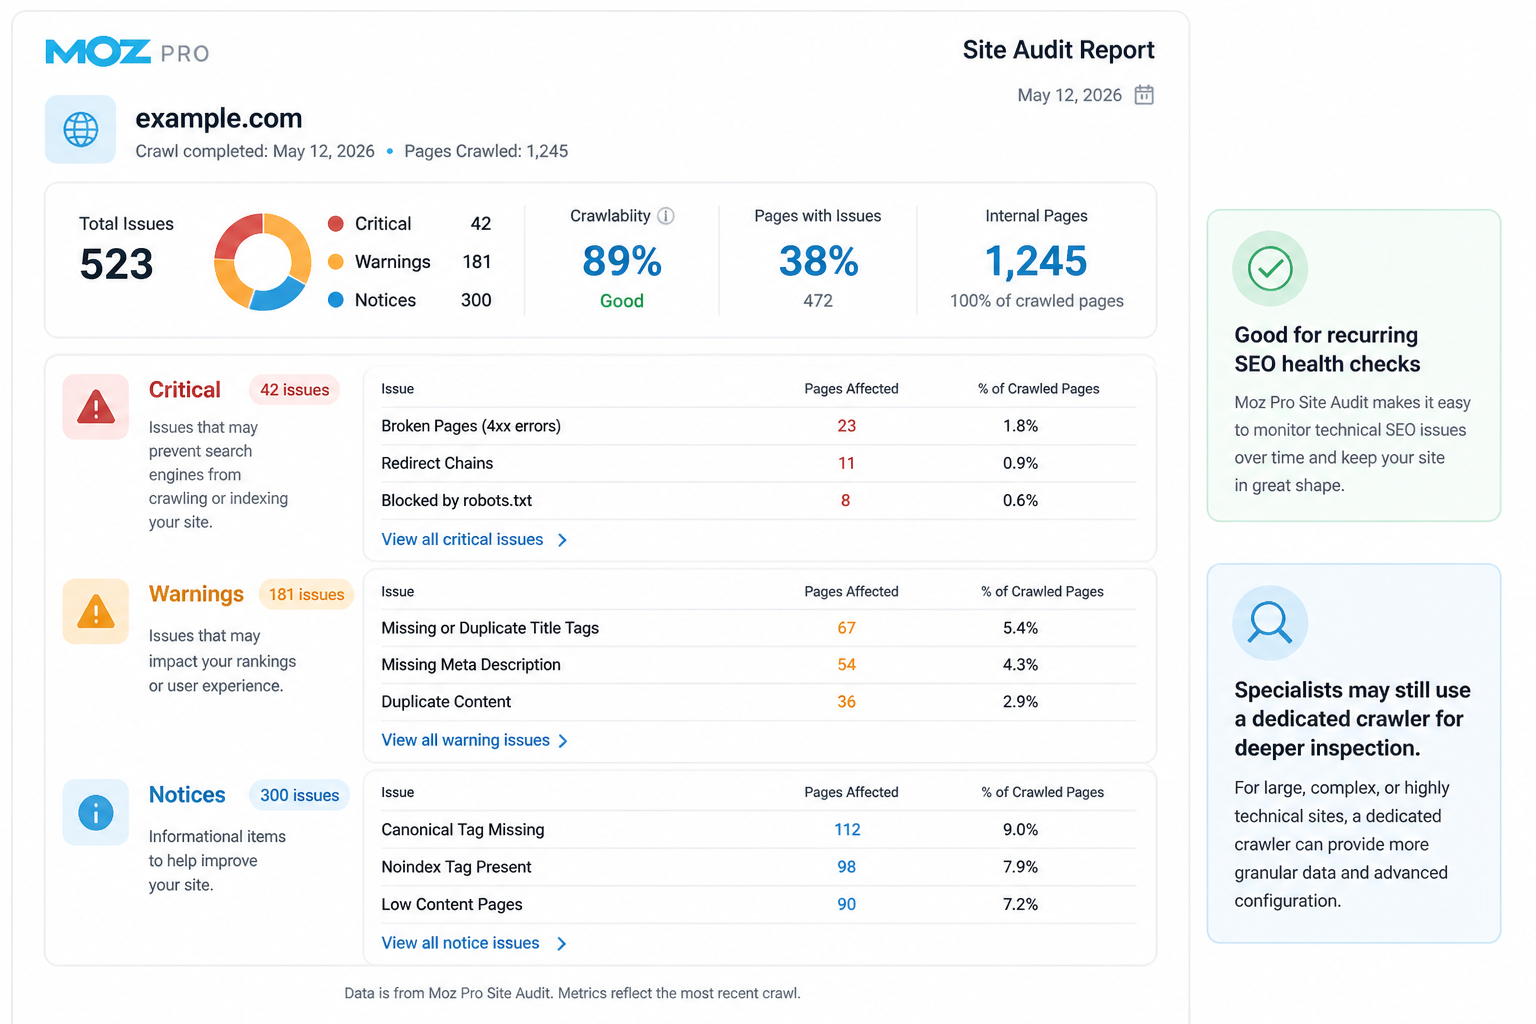Click Good for recurring SEO health checks heading
Viewport: 1536px width, 1024px height.
tap(1327, 349)
